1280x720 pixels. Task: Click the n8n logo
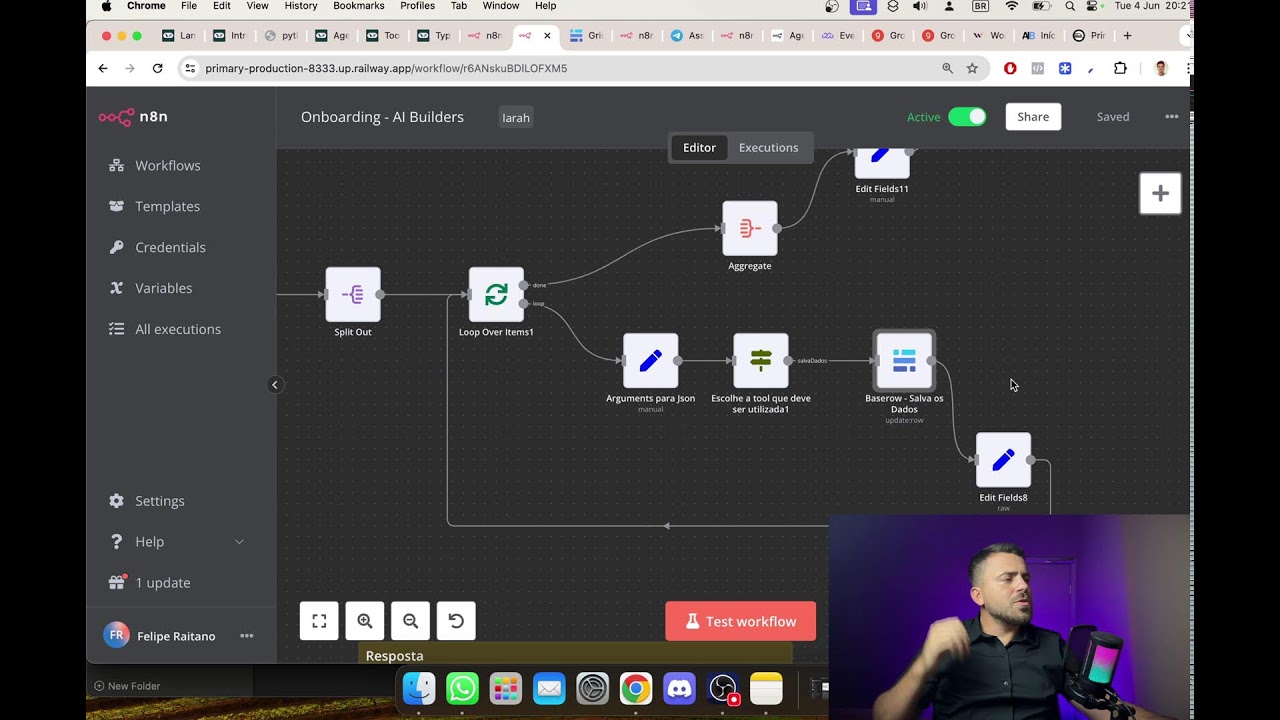coord(133,117)
